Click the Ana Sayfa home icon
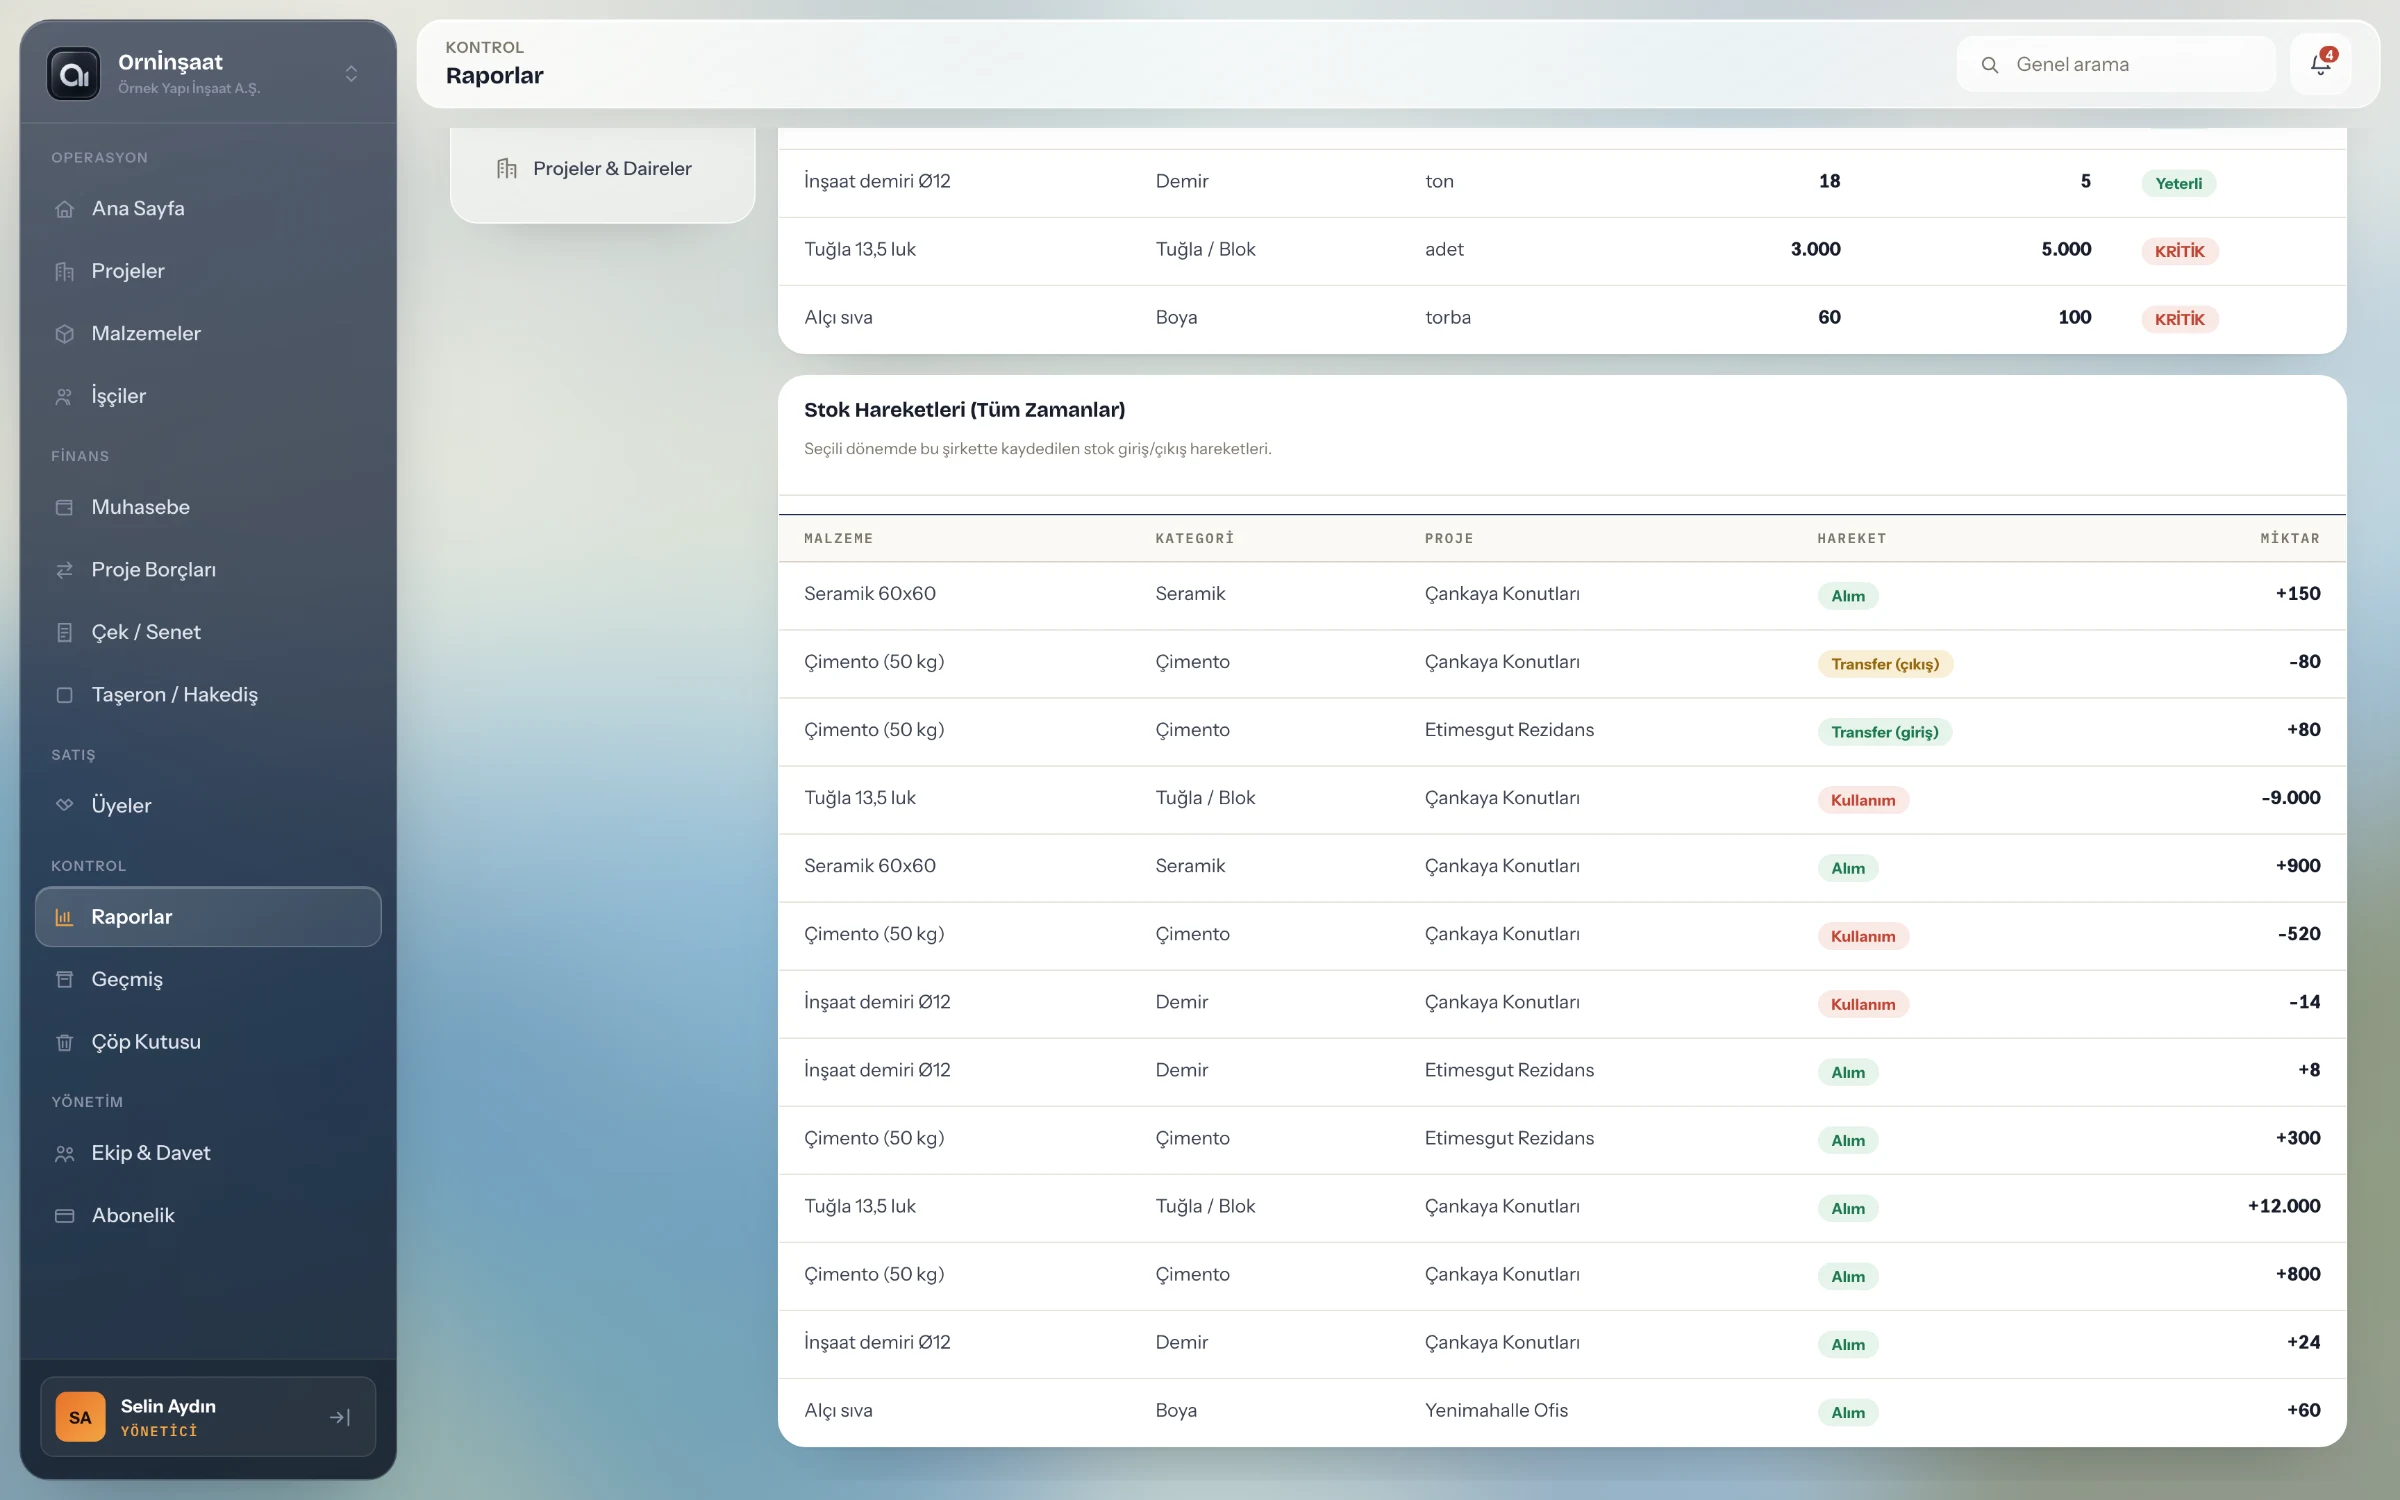 [x=65, y=209]
